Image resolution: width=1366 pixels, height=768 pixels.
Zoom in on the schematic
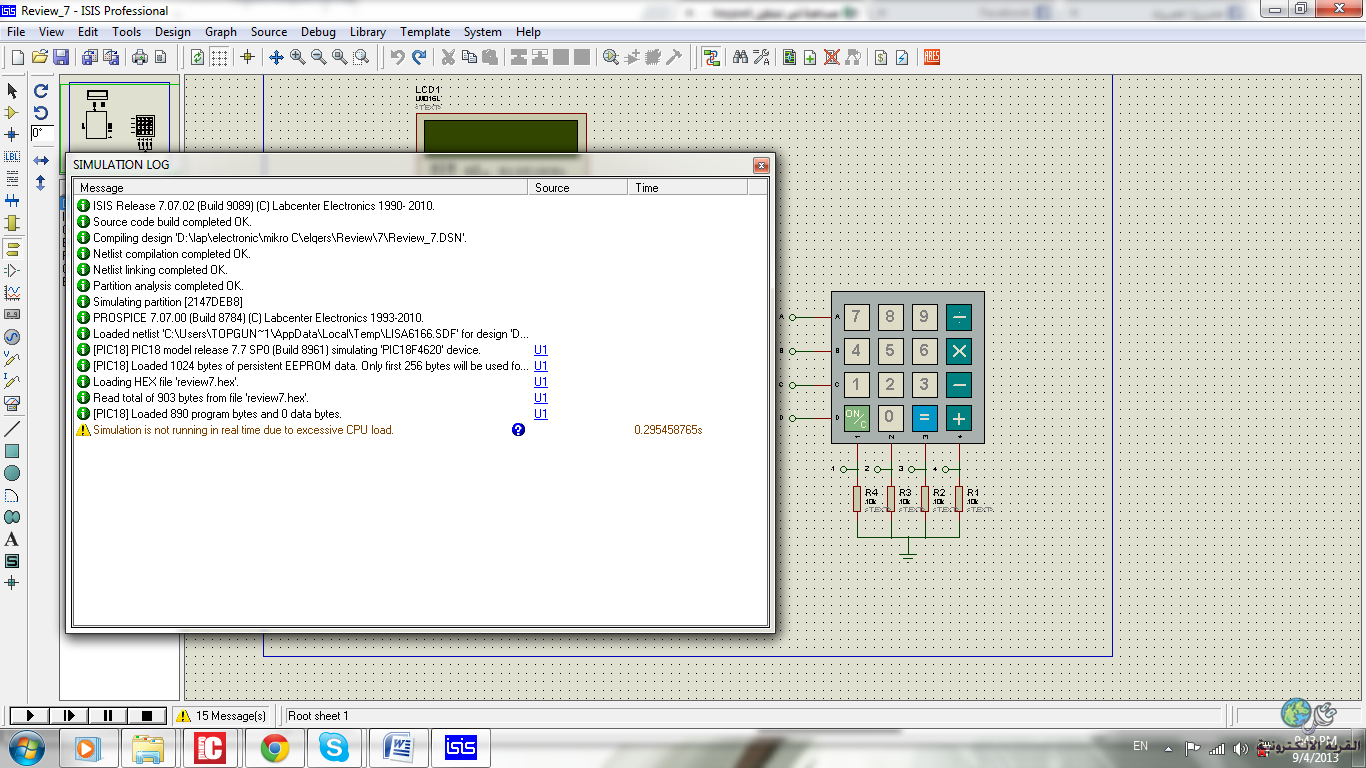(298, 57)
